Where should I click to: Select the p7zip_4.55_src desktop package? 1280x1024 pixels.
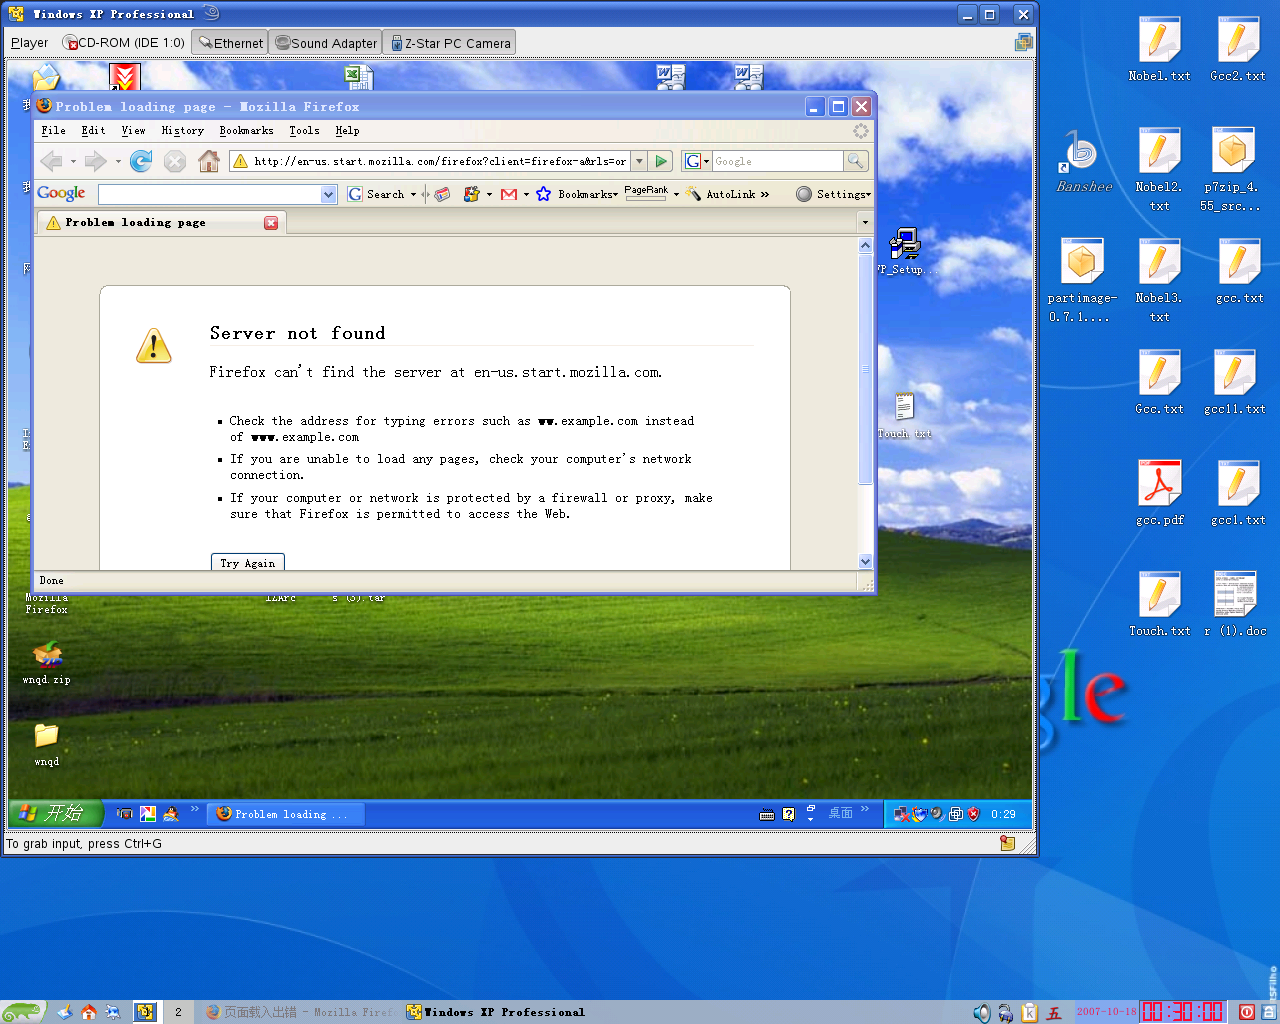pyautogui.click(x=1232, y=170)
